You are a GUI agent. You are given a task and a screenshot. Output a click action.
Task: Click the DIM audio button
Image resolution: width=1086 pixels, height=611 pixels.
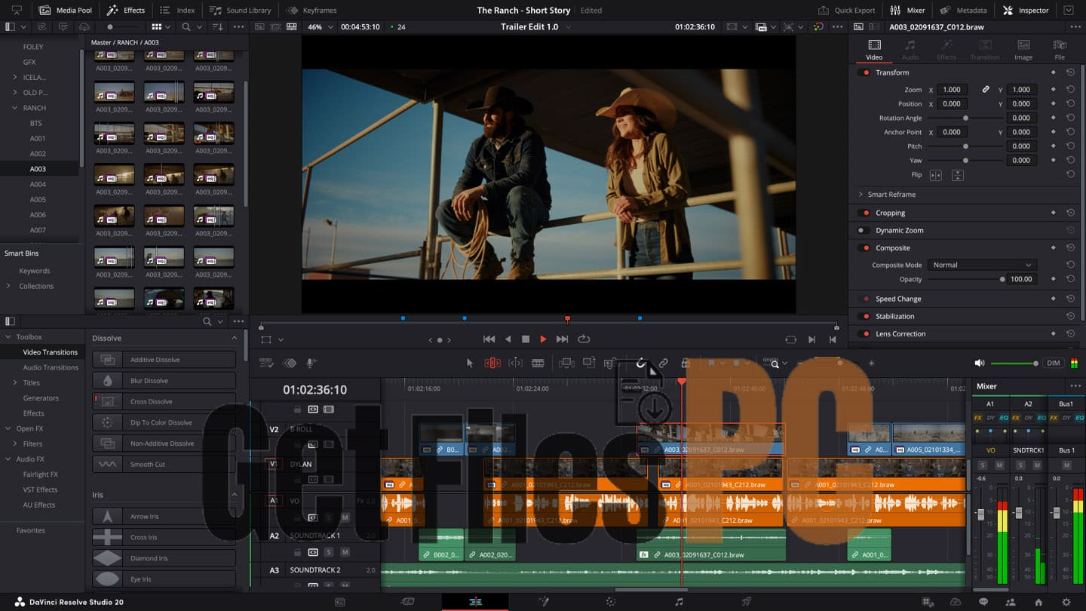(1053, 363)
